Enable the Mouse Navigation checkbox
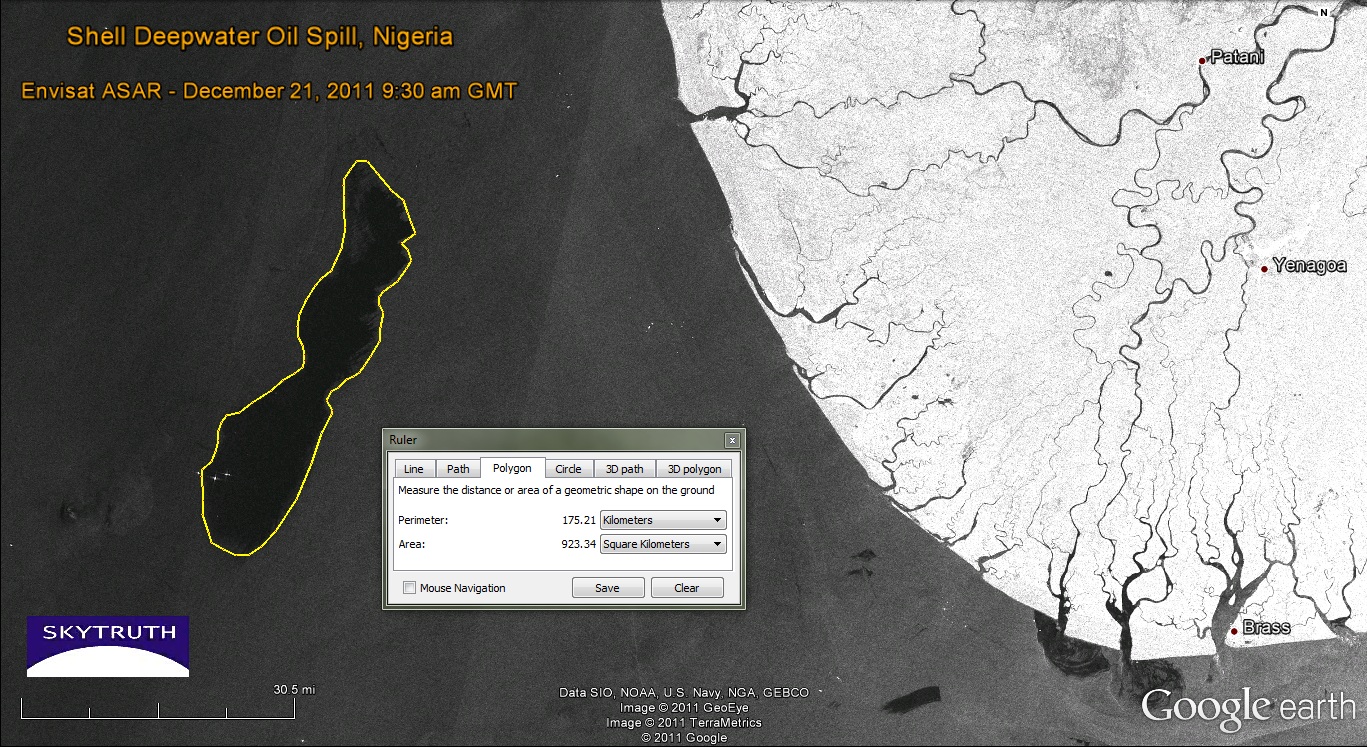 [x=409, y=588]
